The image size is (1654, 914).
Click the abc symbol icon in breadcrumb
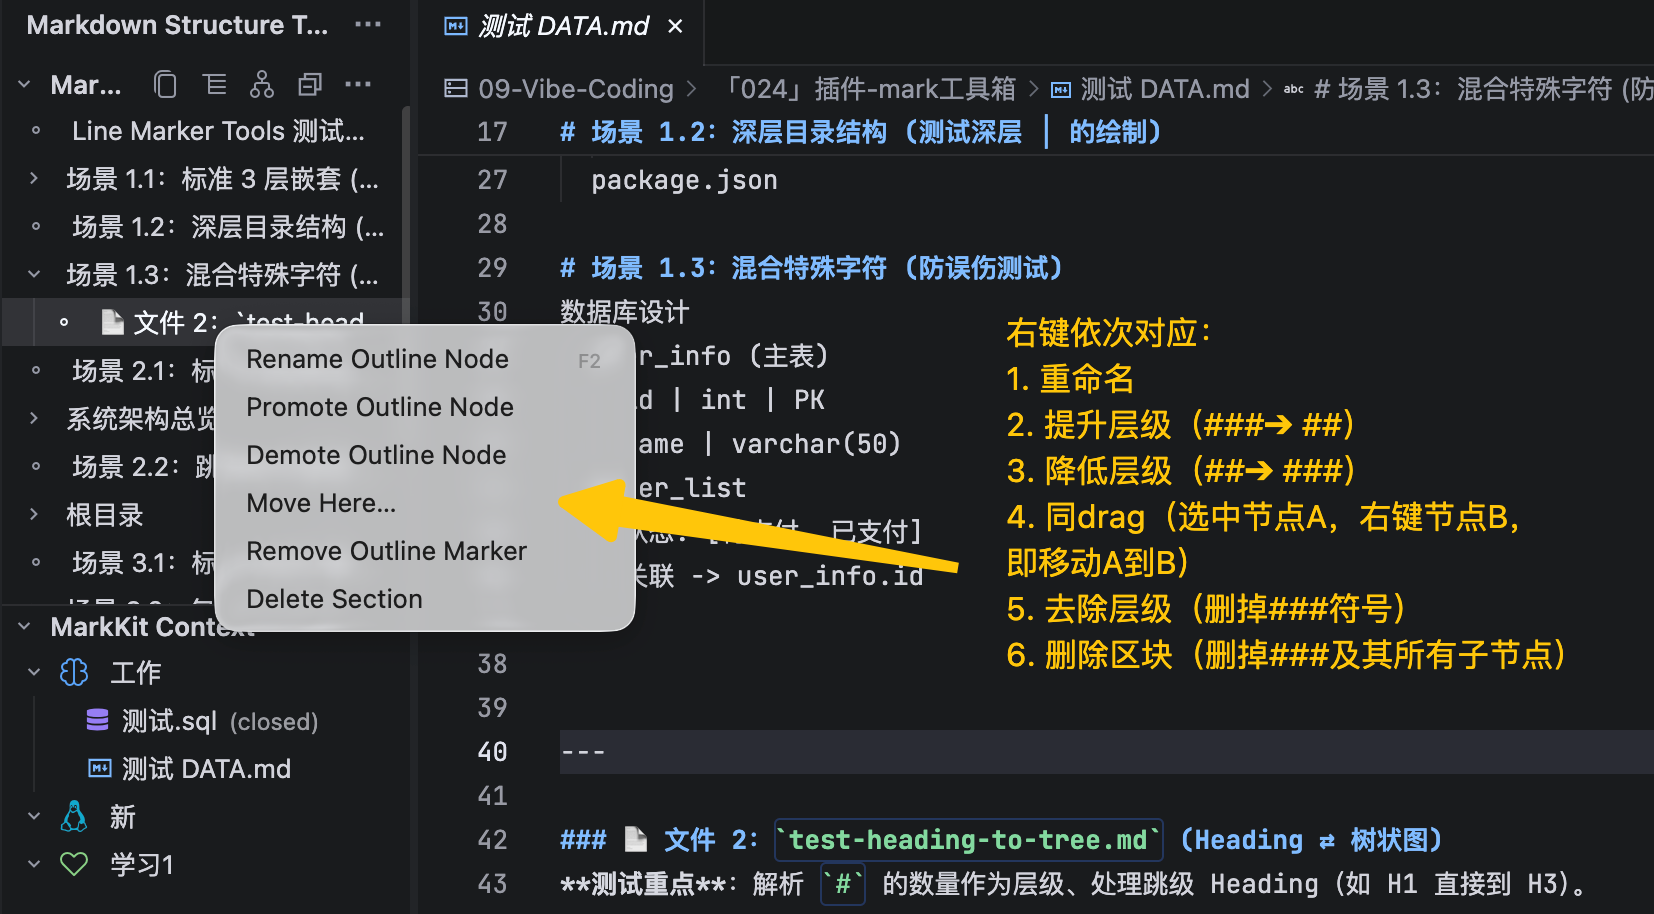1294,89
